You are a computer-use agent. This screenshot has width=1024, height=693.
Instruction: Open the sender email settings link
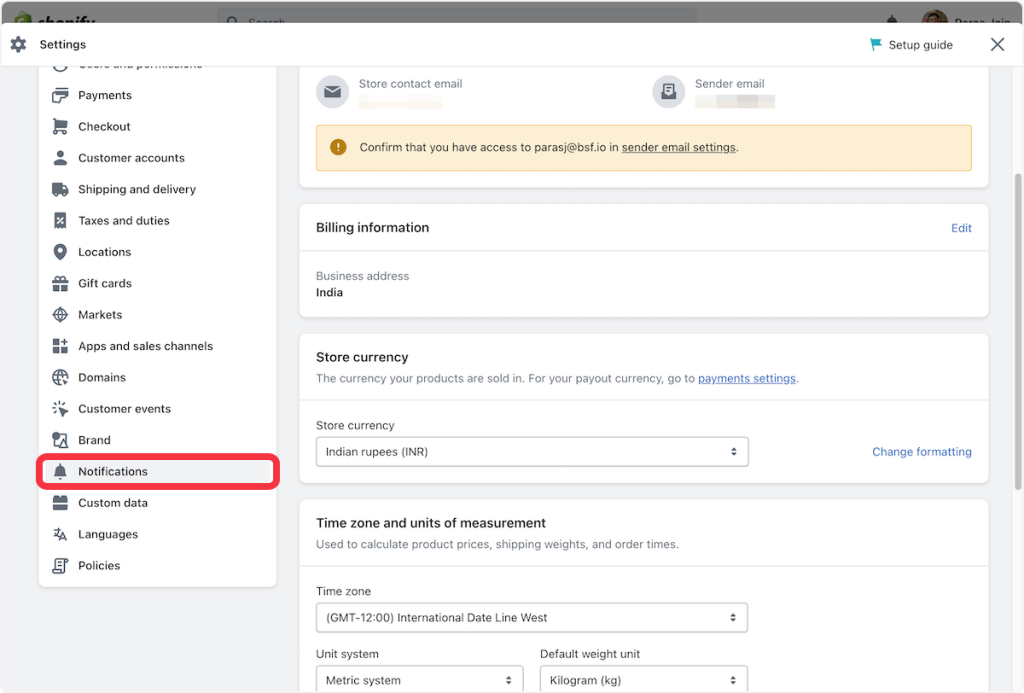678,147
